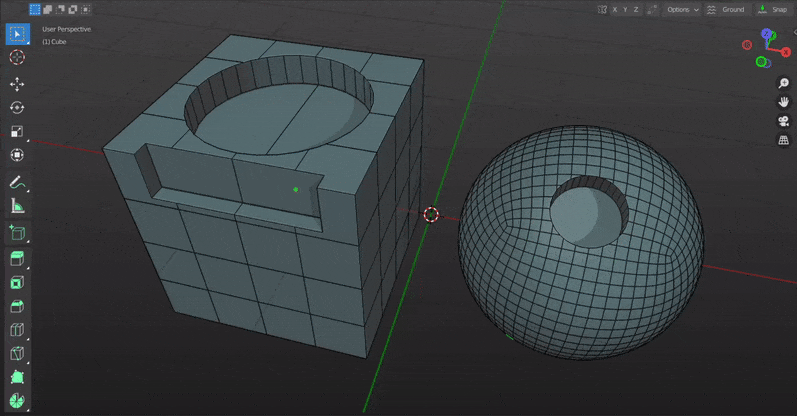
Task: Choose the Bevel tool
Action: pyautogui.click(x=17, y=306)
